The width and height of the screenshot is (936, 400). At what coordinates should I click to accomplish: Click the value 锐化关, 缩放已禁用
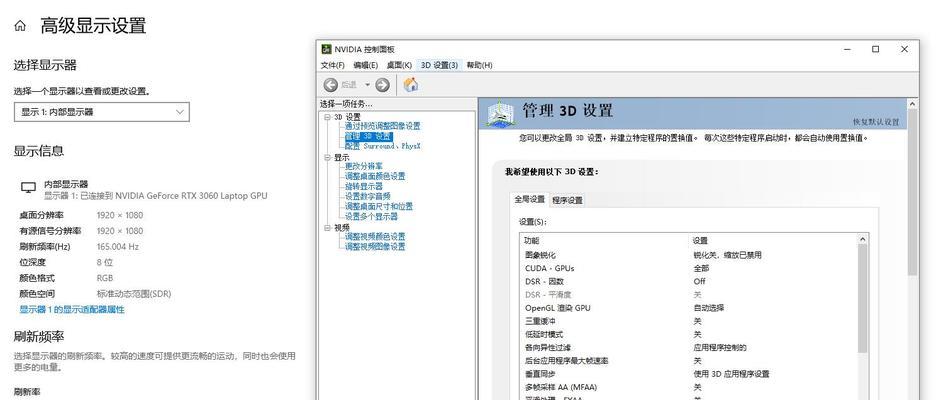[727, 255]
